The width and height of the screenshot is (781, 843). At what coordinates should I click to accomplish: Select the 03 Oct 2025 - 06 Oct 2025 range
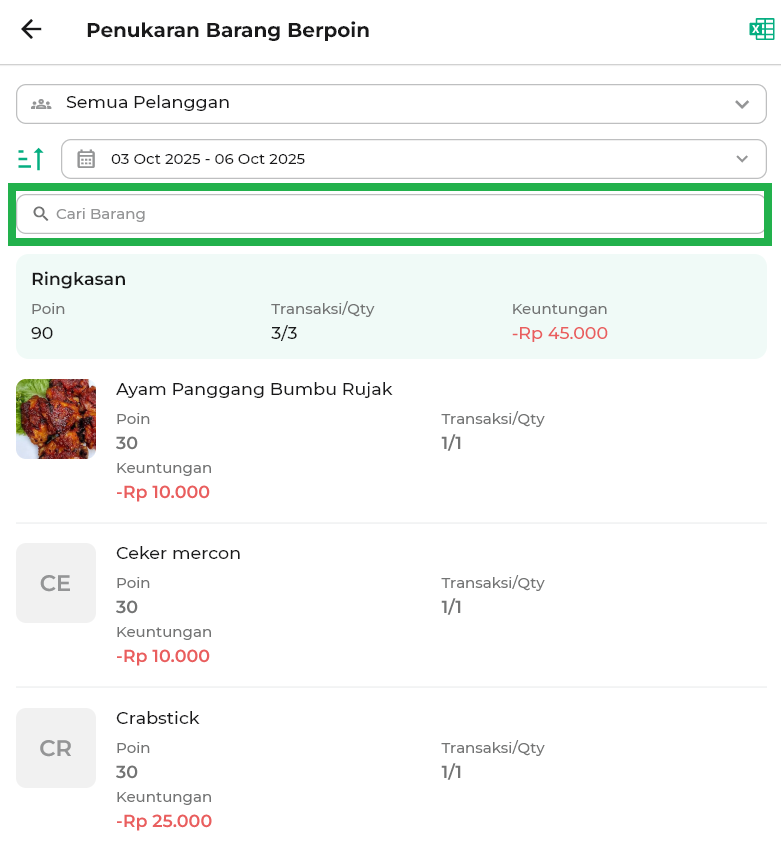(208, 159)
